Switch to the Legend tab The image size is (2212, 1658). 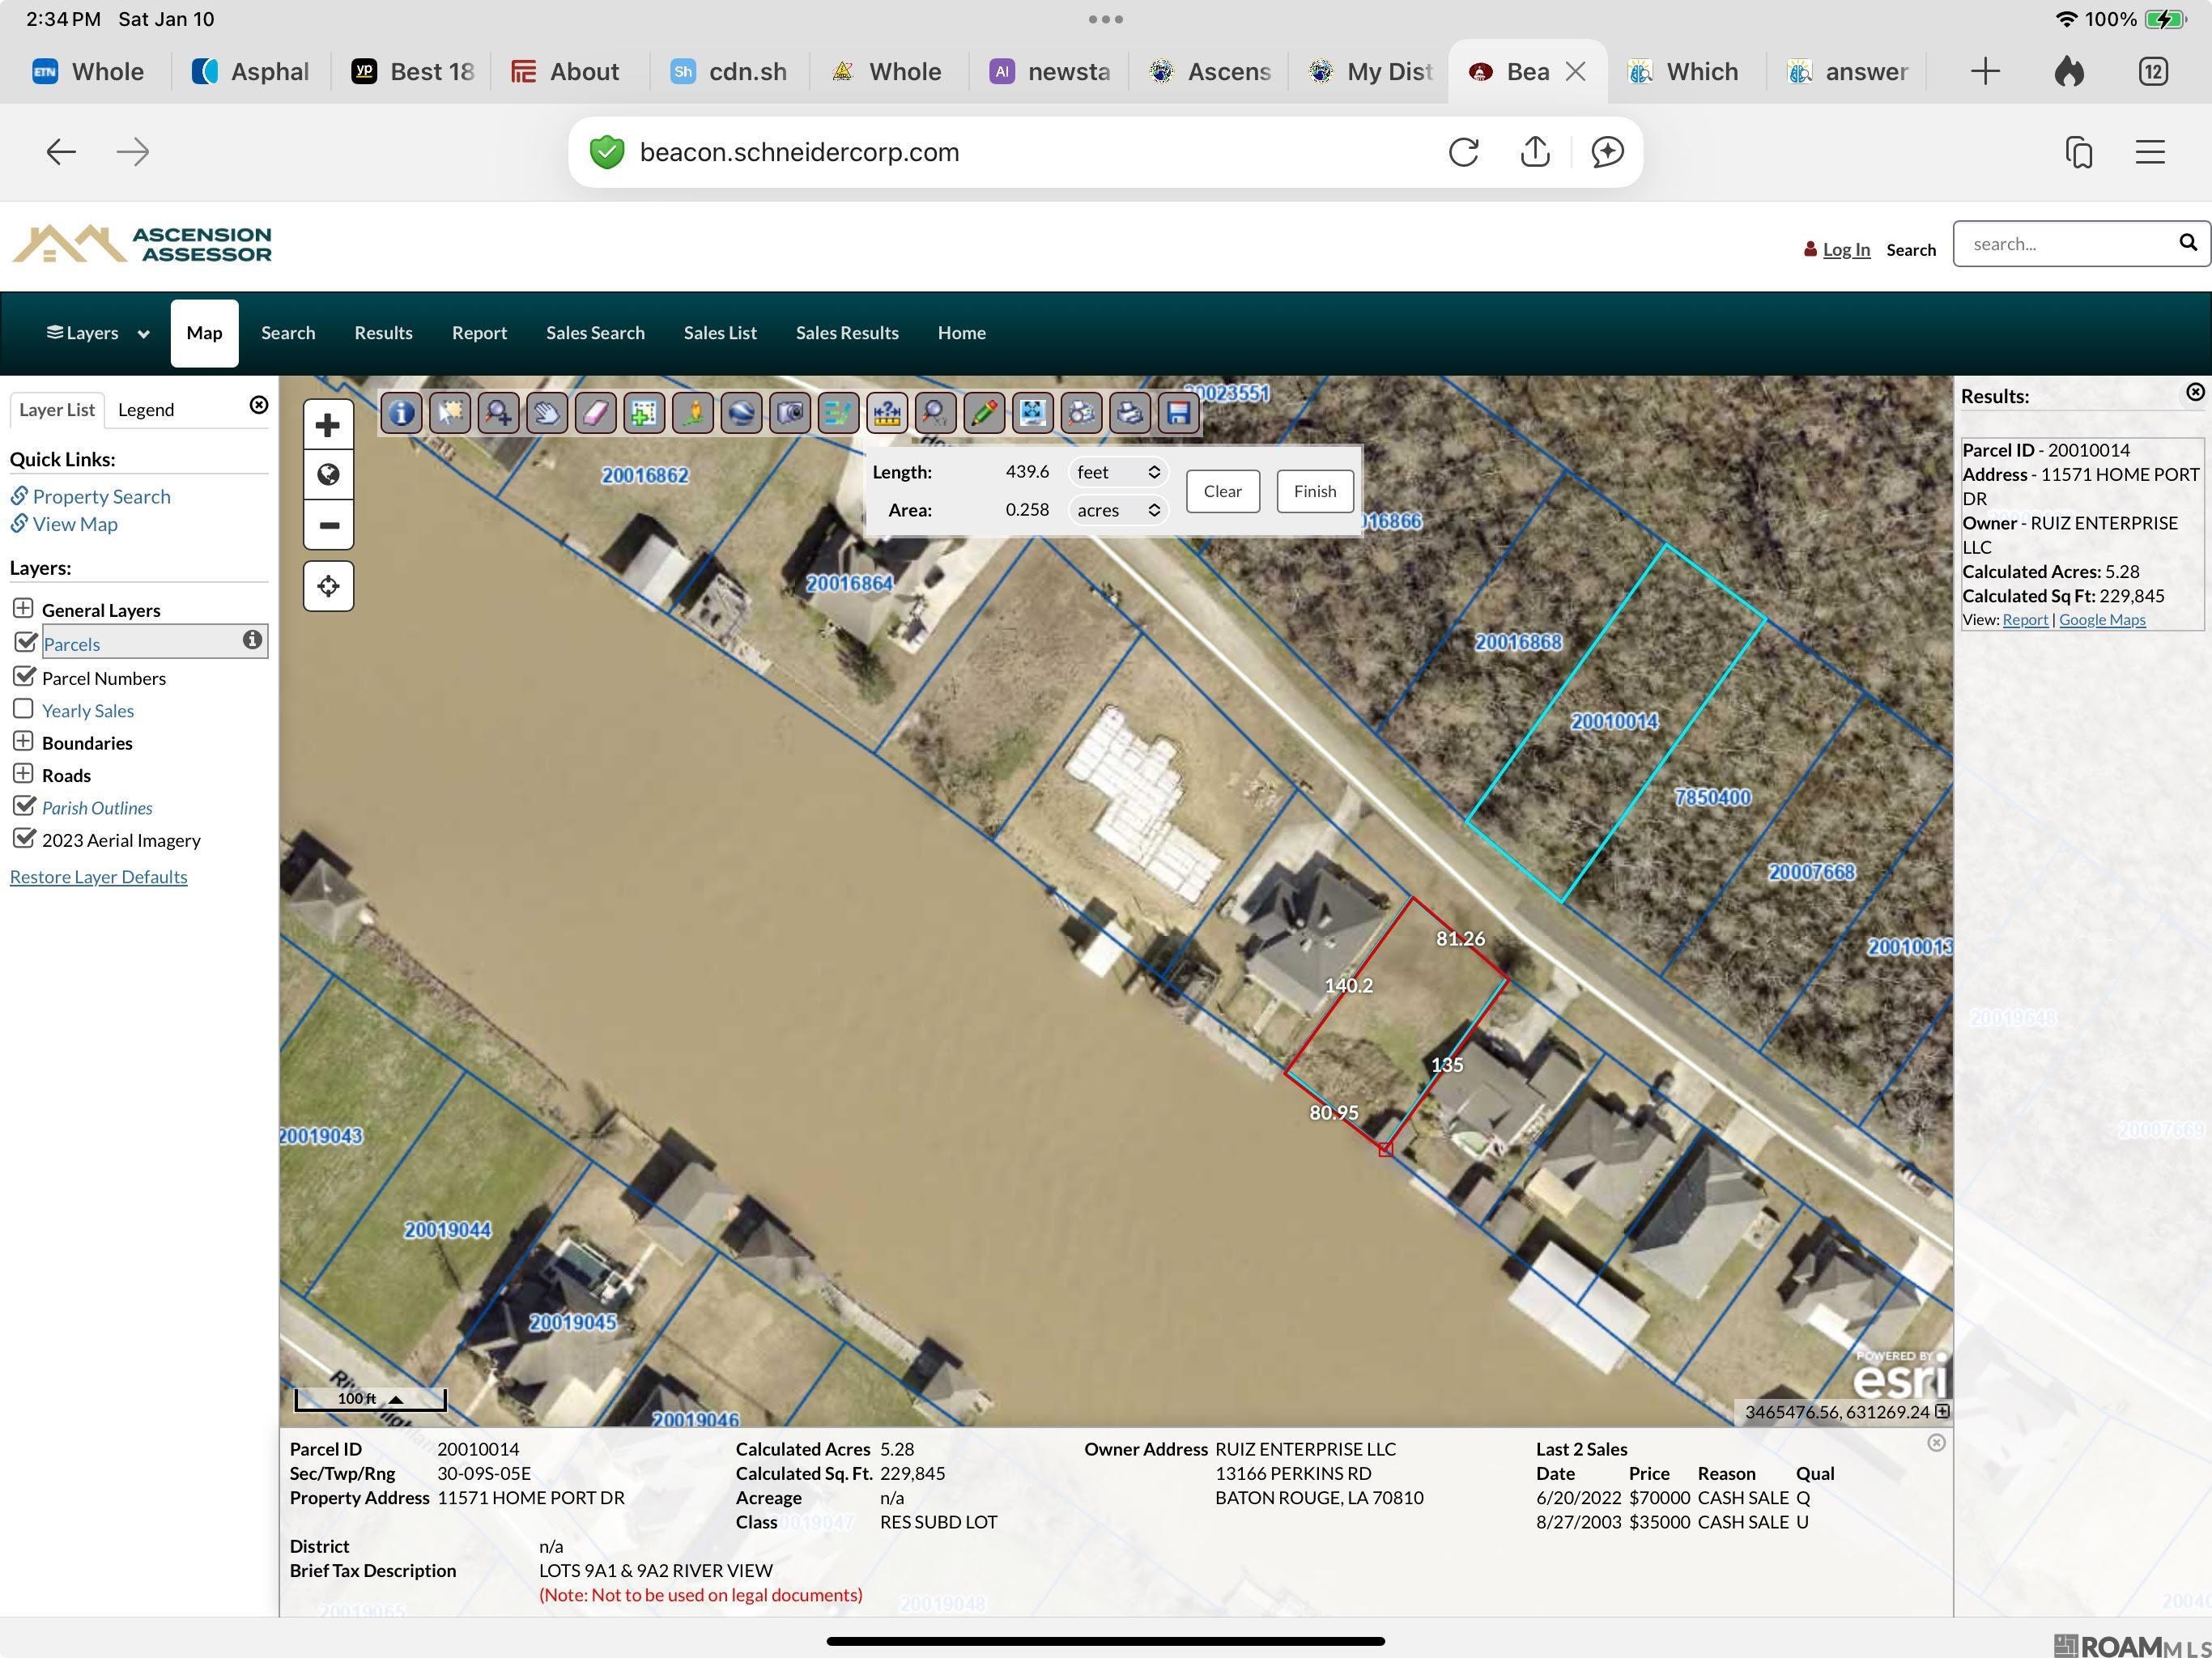click(146, 409)
